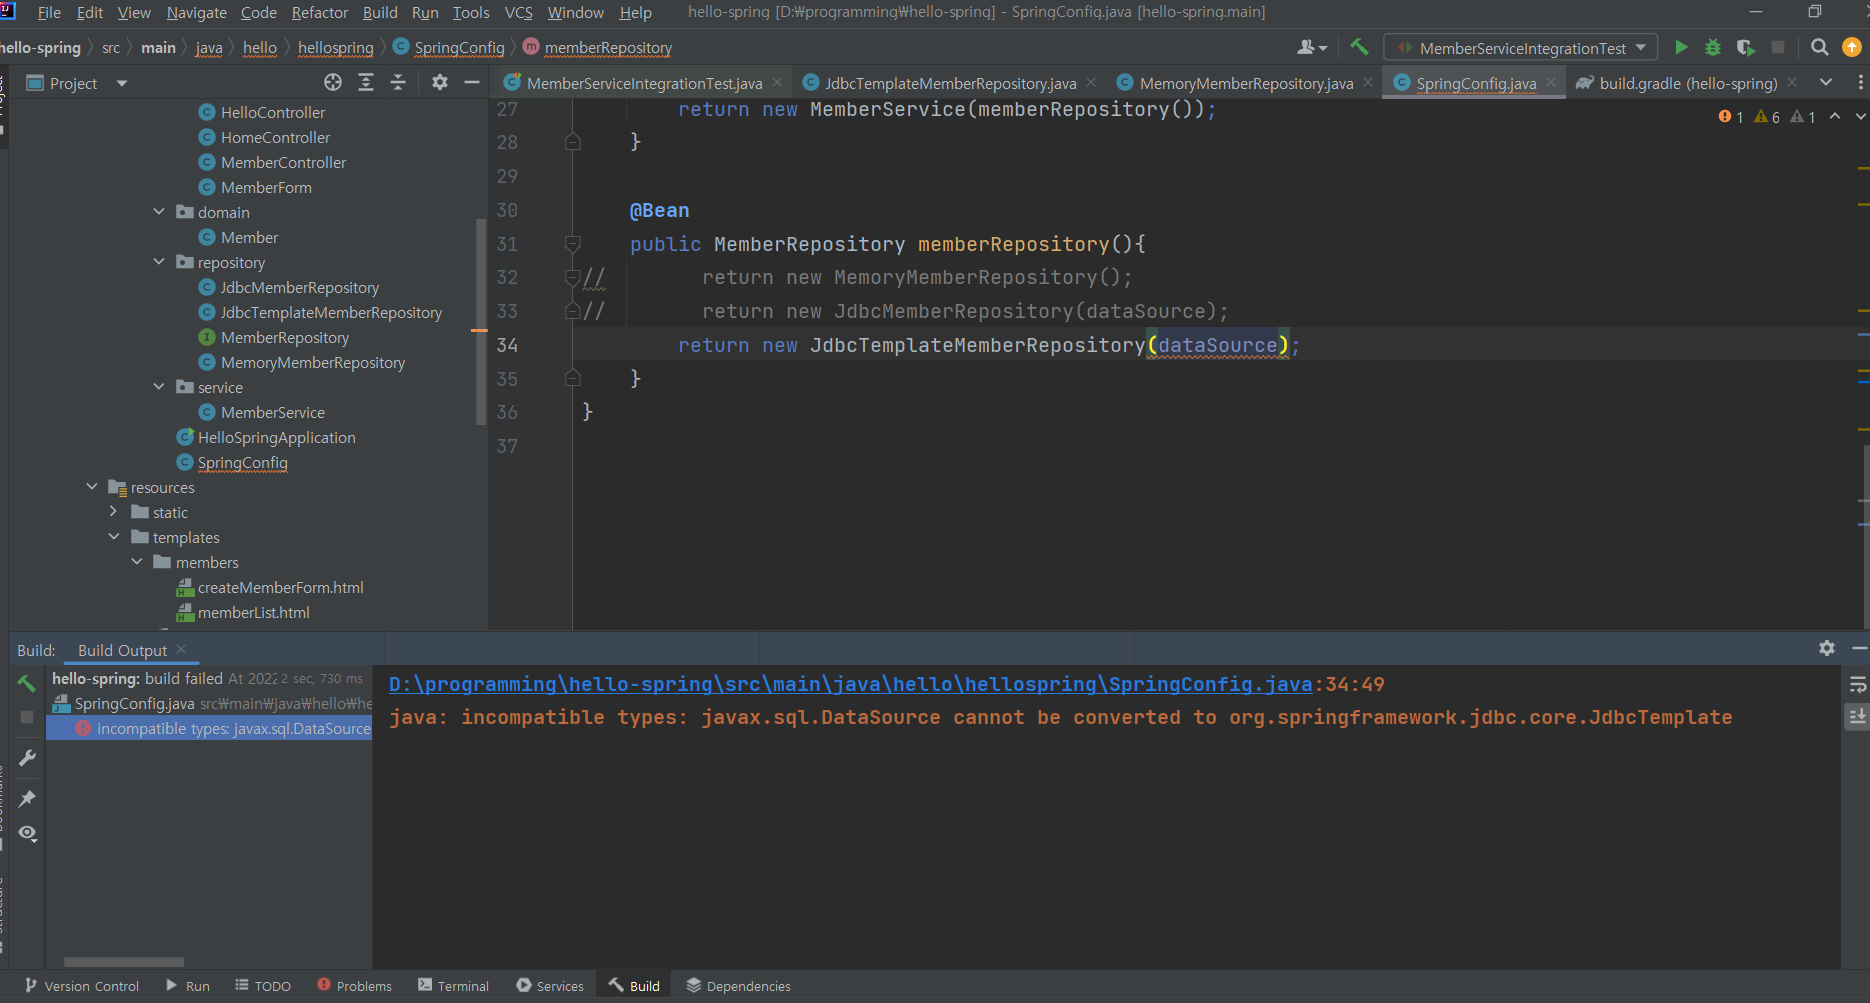Click SpringConfig breadcrumb in navigation bar
1870x1003 pixels.
[459, 47]
